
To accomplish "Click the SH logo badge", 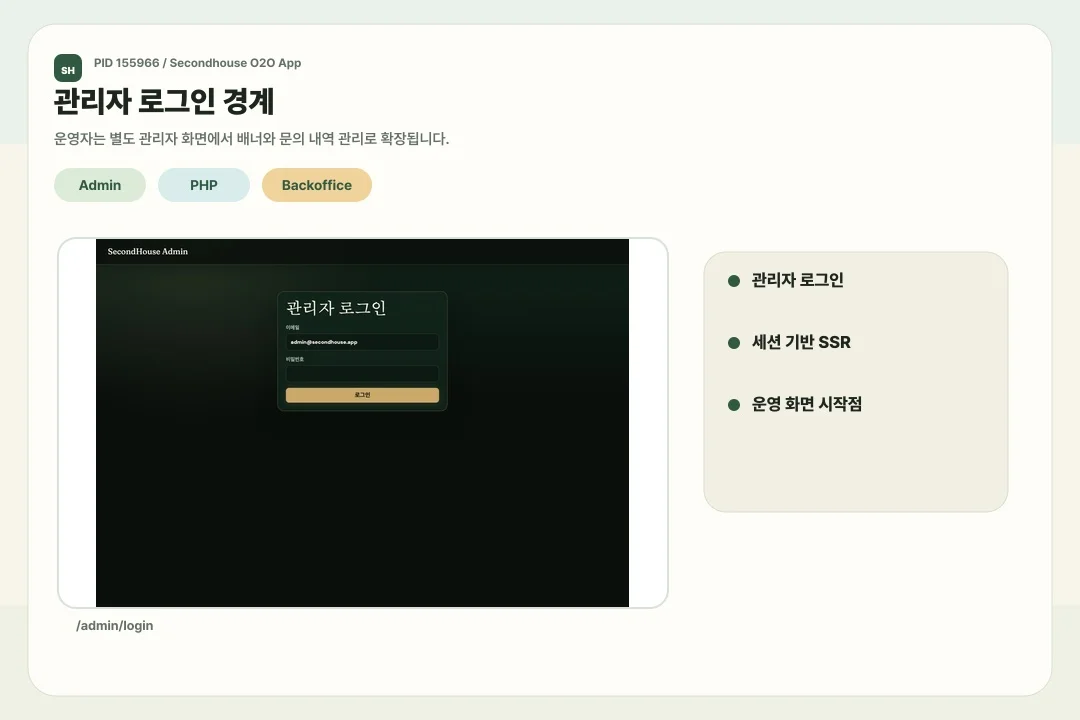I will coord(68,68).
